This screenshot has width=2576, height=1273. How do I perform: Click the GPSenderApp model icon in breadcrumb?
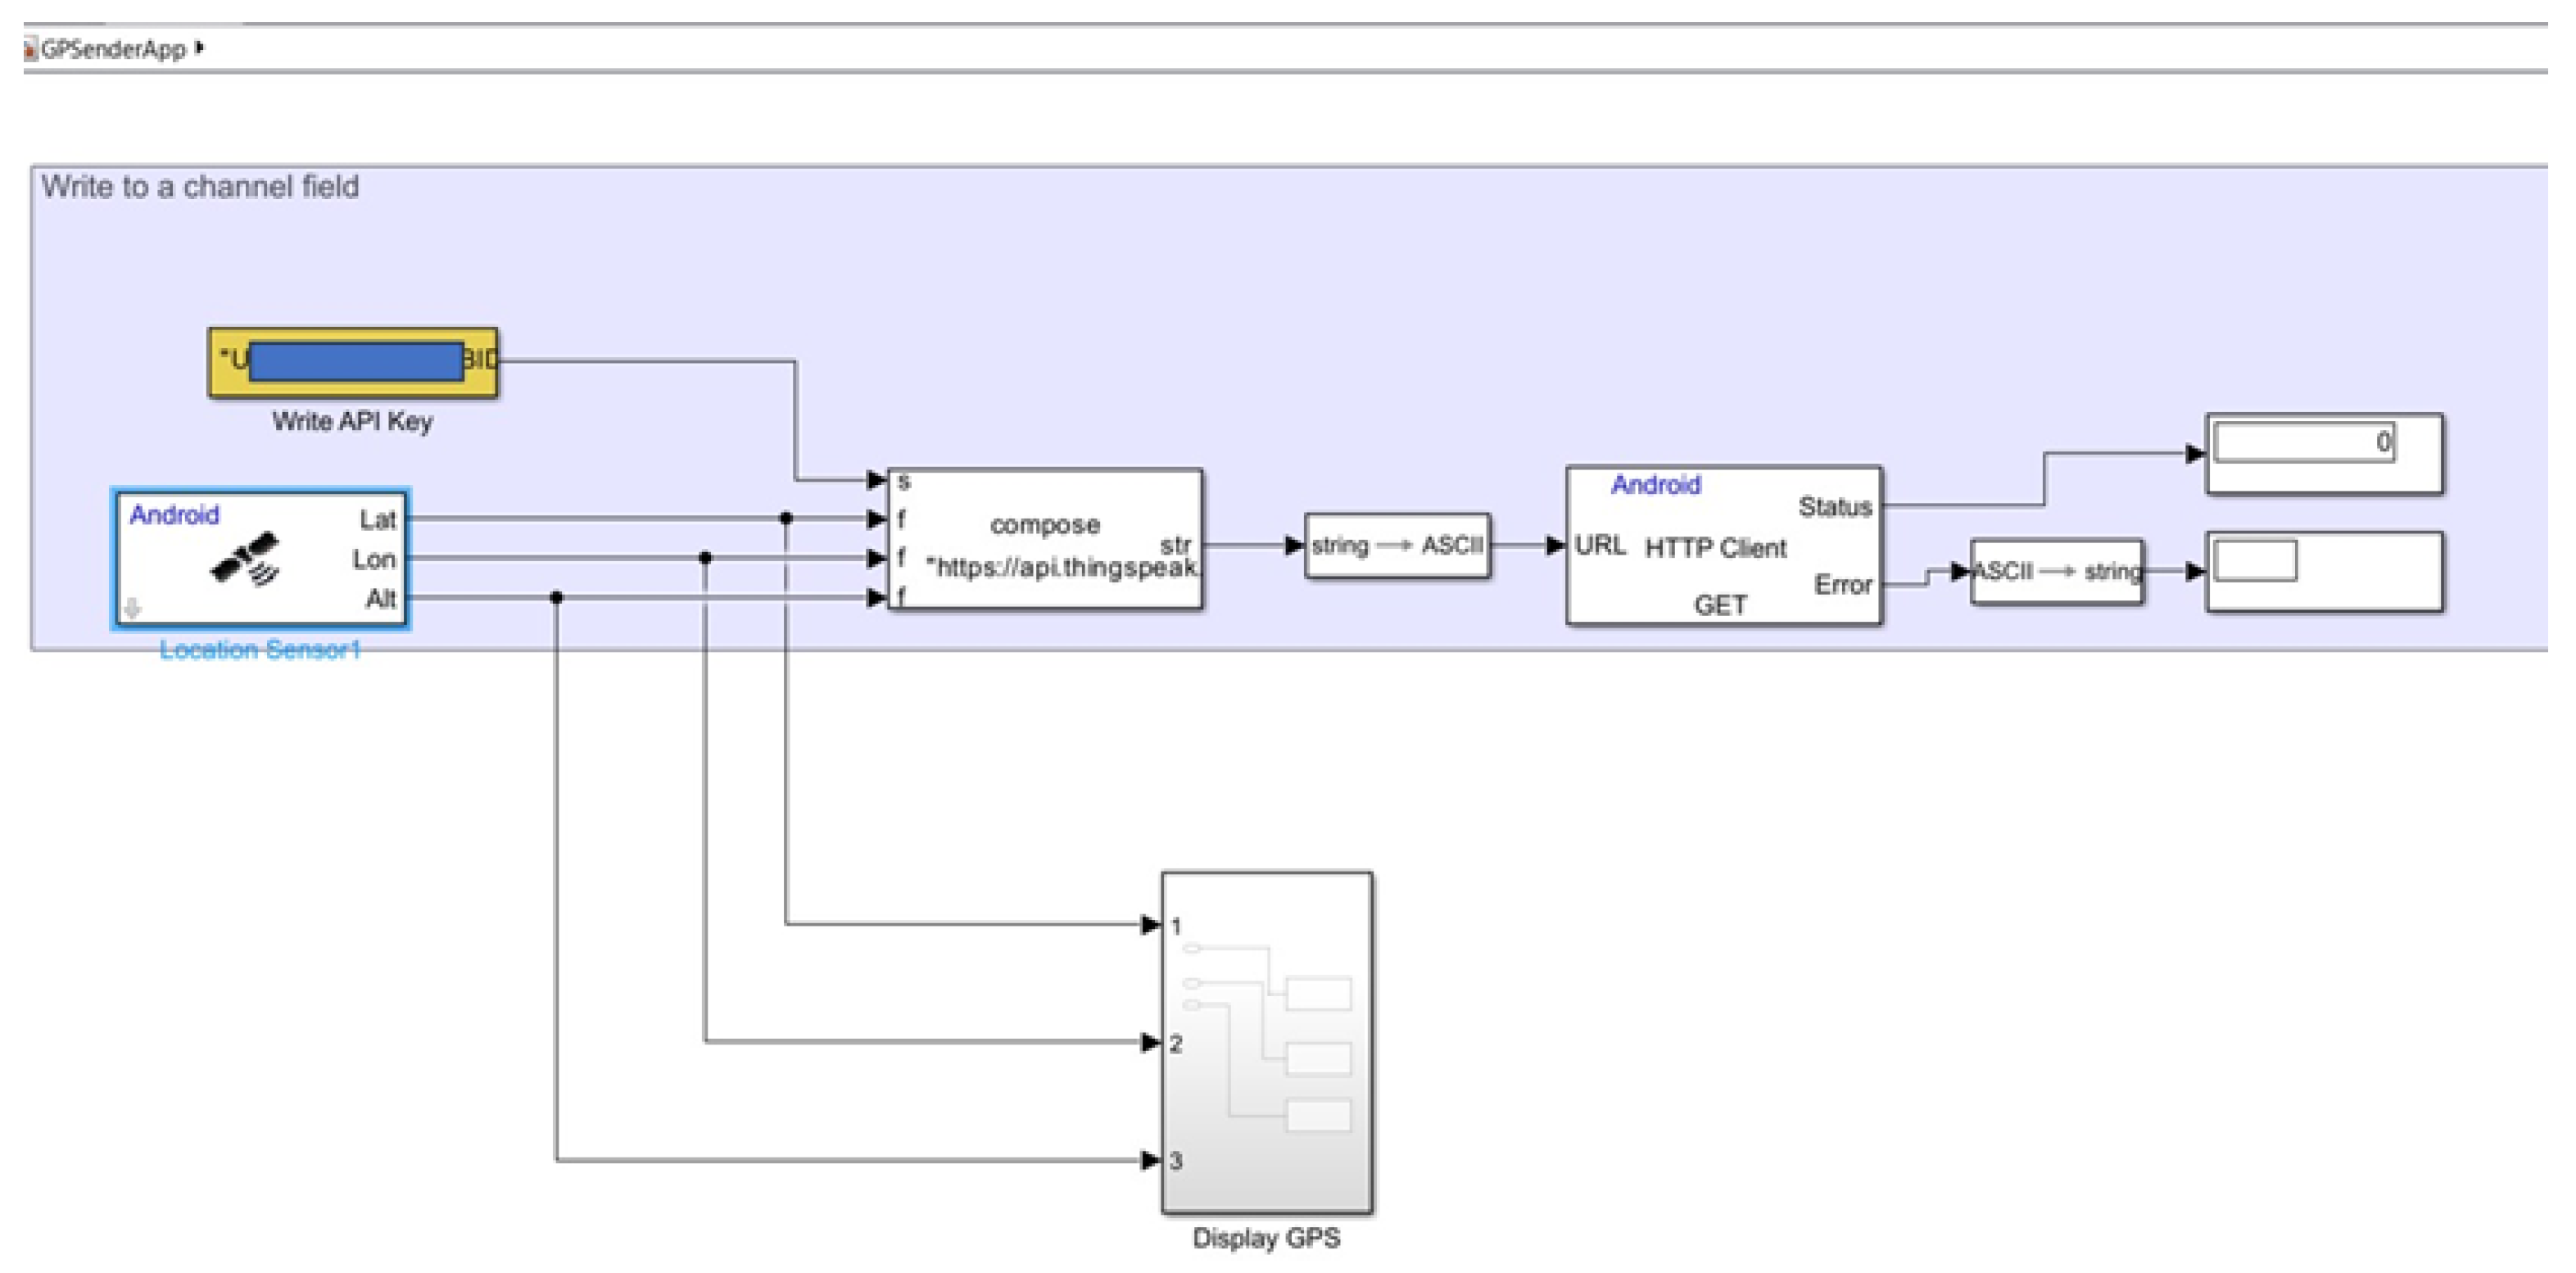pyautogui.click(x=31, y=48)
